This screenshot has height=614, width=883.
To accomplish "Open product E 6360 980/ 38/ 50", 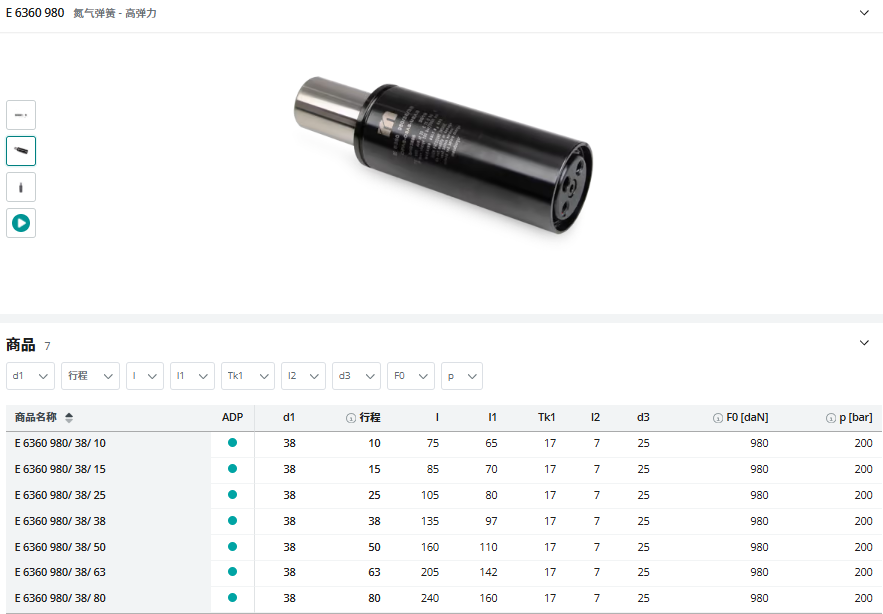I will coord(60,547).
